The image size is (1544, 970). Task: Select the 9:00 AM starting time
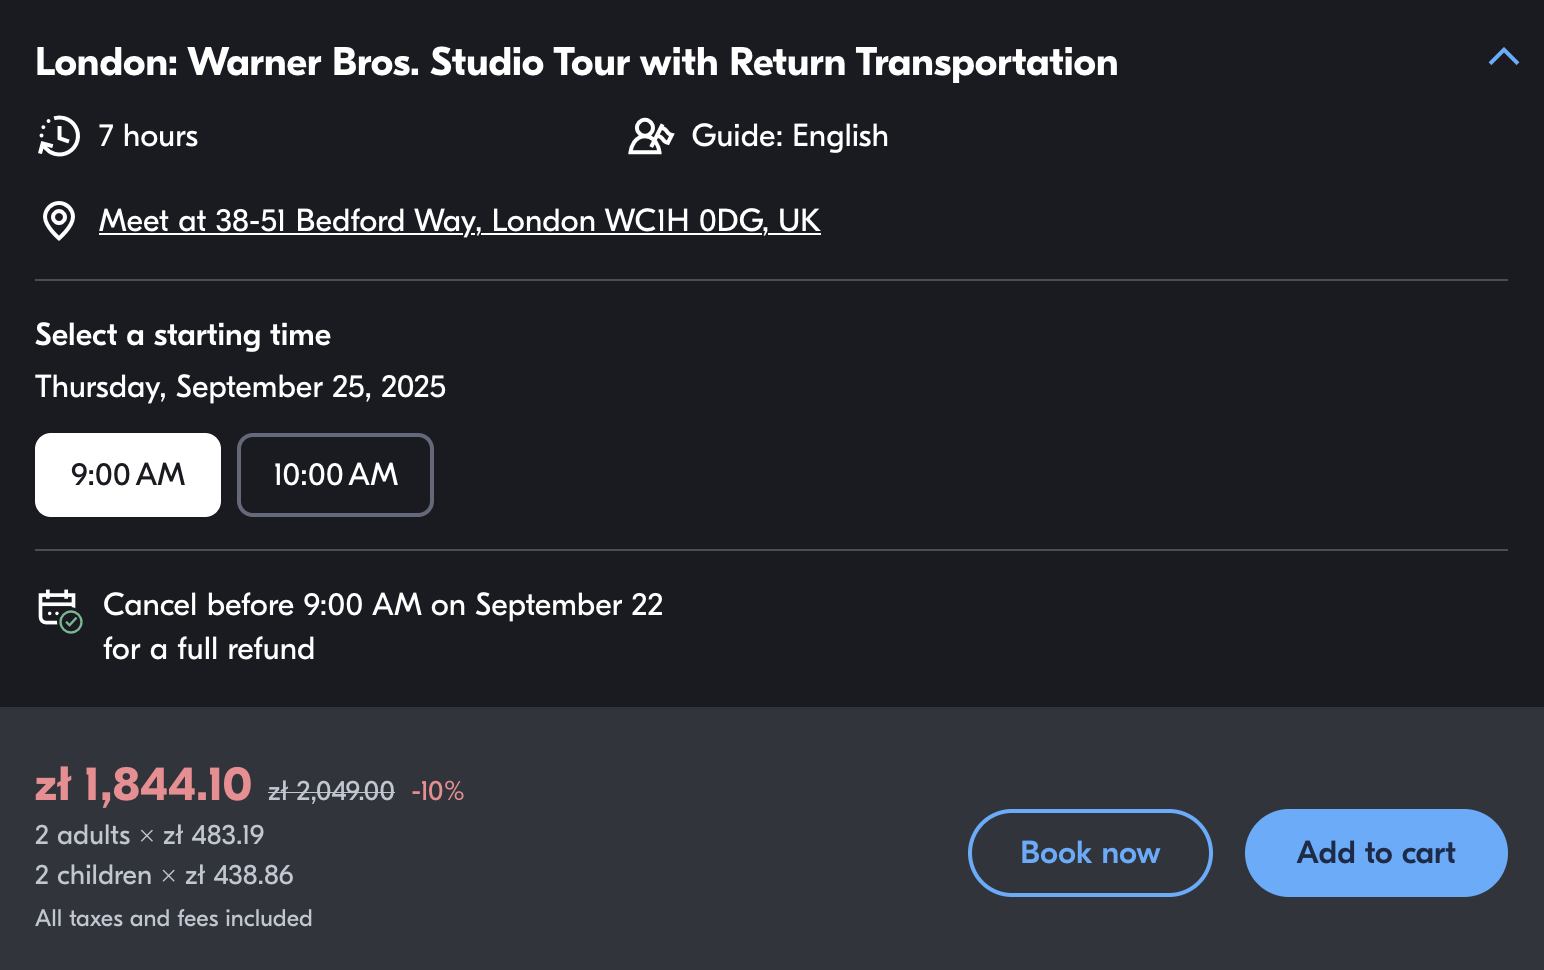128,475
